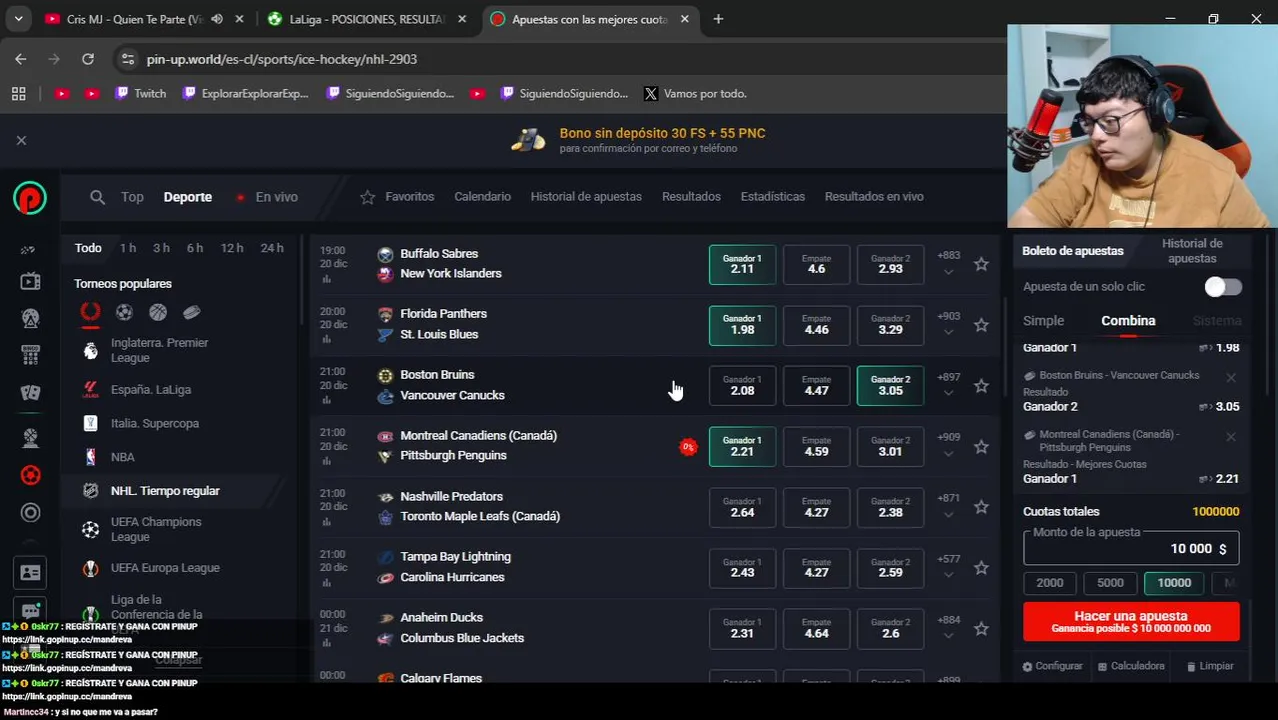Open 'NHL. Tiempo regular' tournament
This screenshot has height=720, width=1278.
pos(165,491)
